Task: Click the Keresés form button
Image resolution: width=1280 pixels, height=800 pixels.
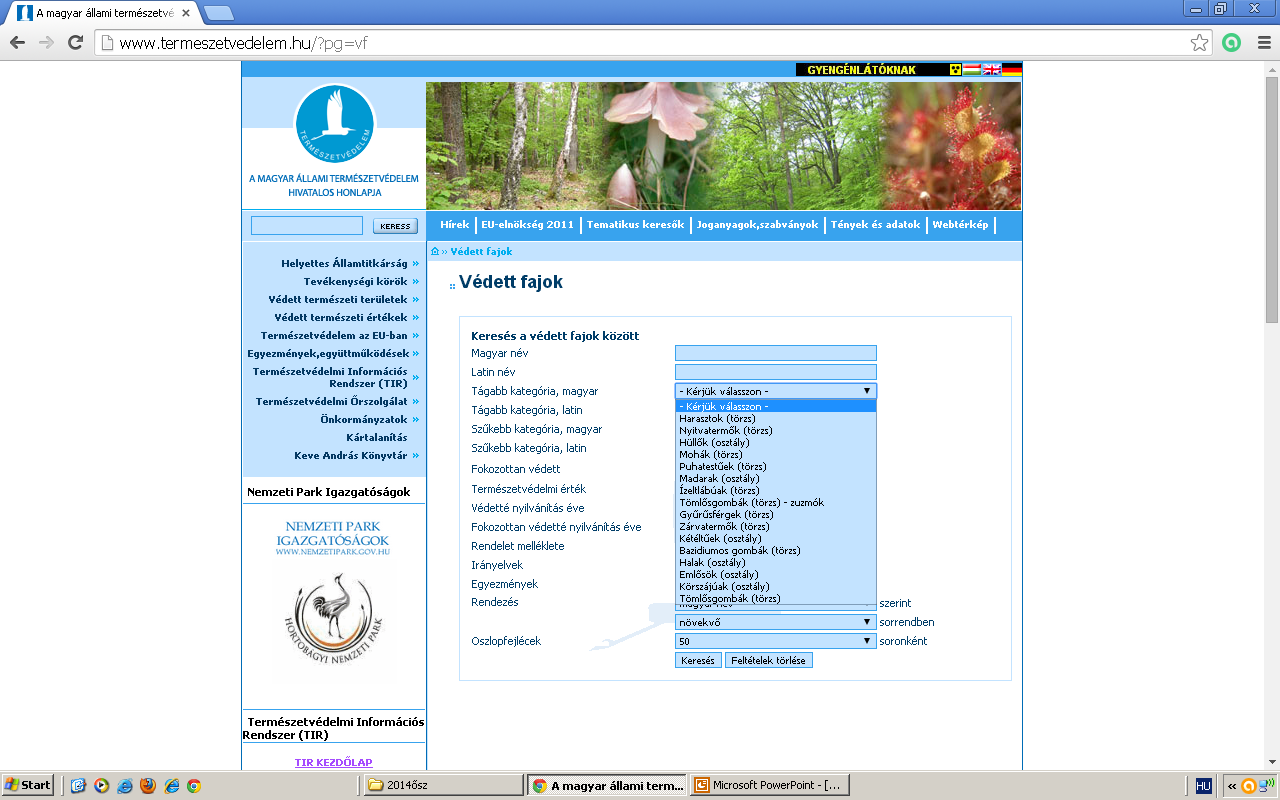Action: click(698, 661)
